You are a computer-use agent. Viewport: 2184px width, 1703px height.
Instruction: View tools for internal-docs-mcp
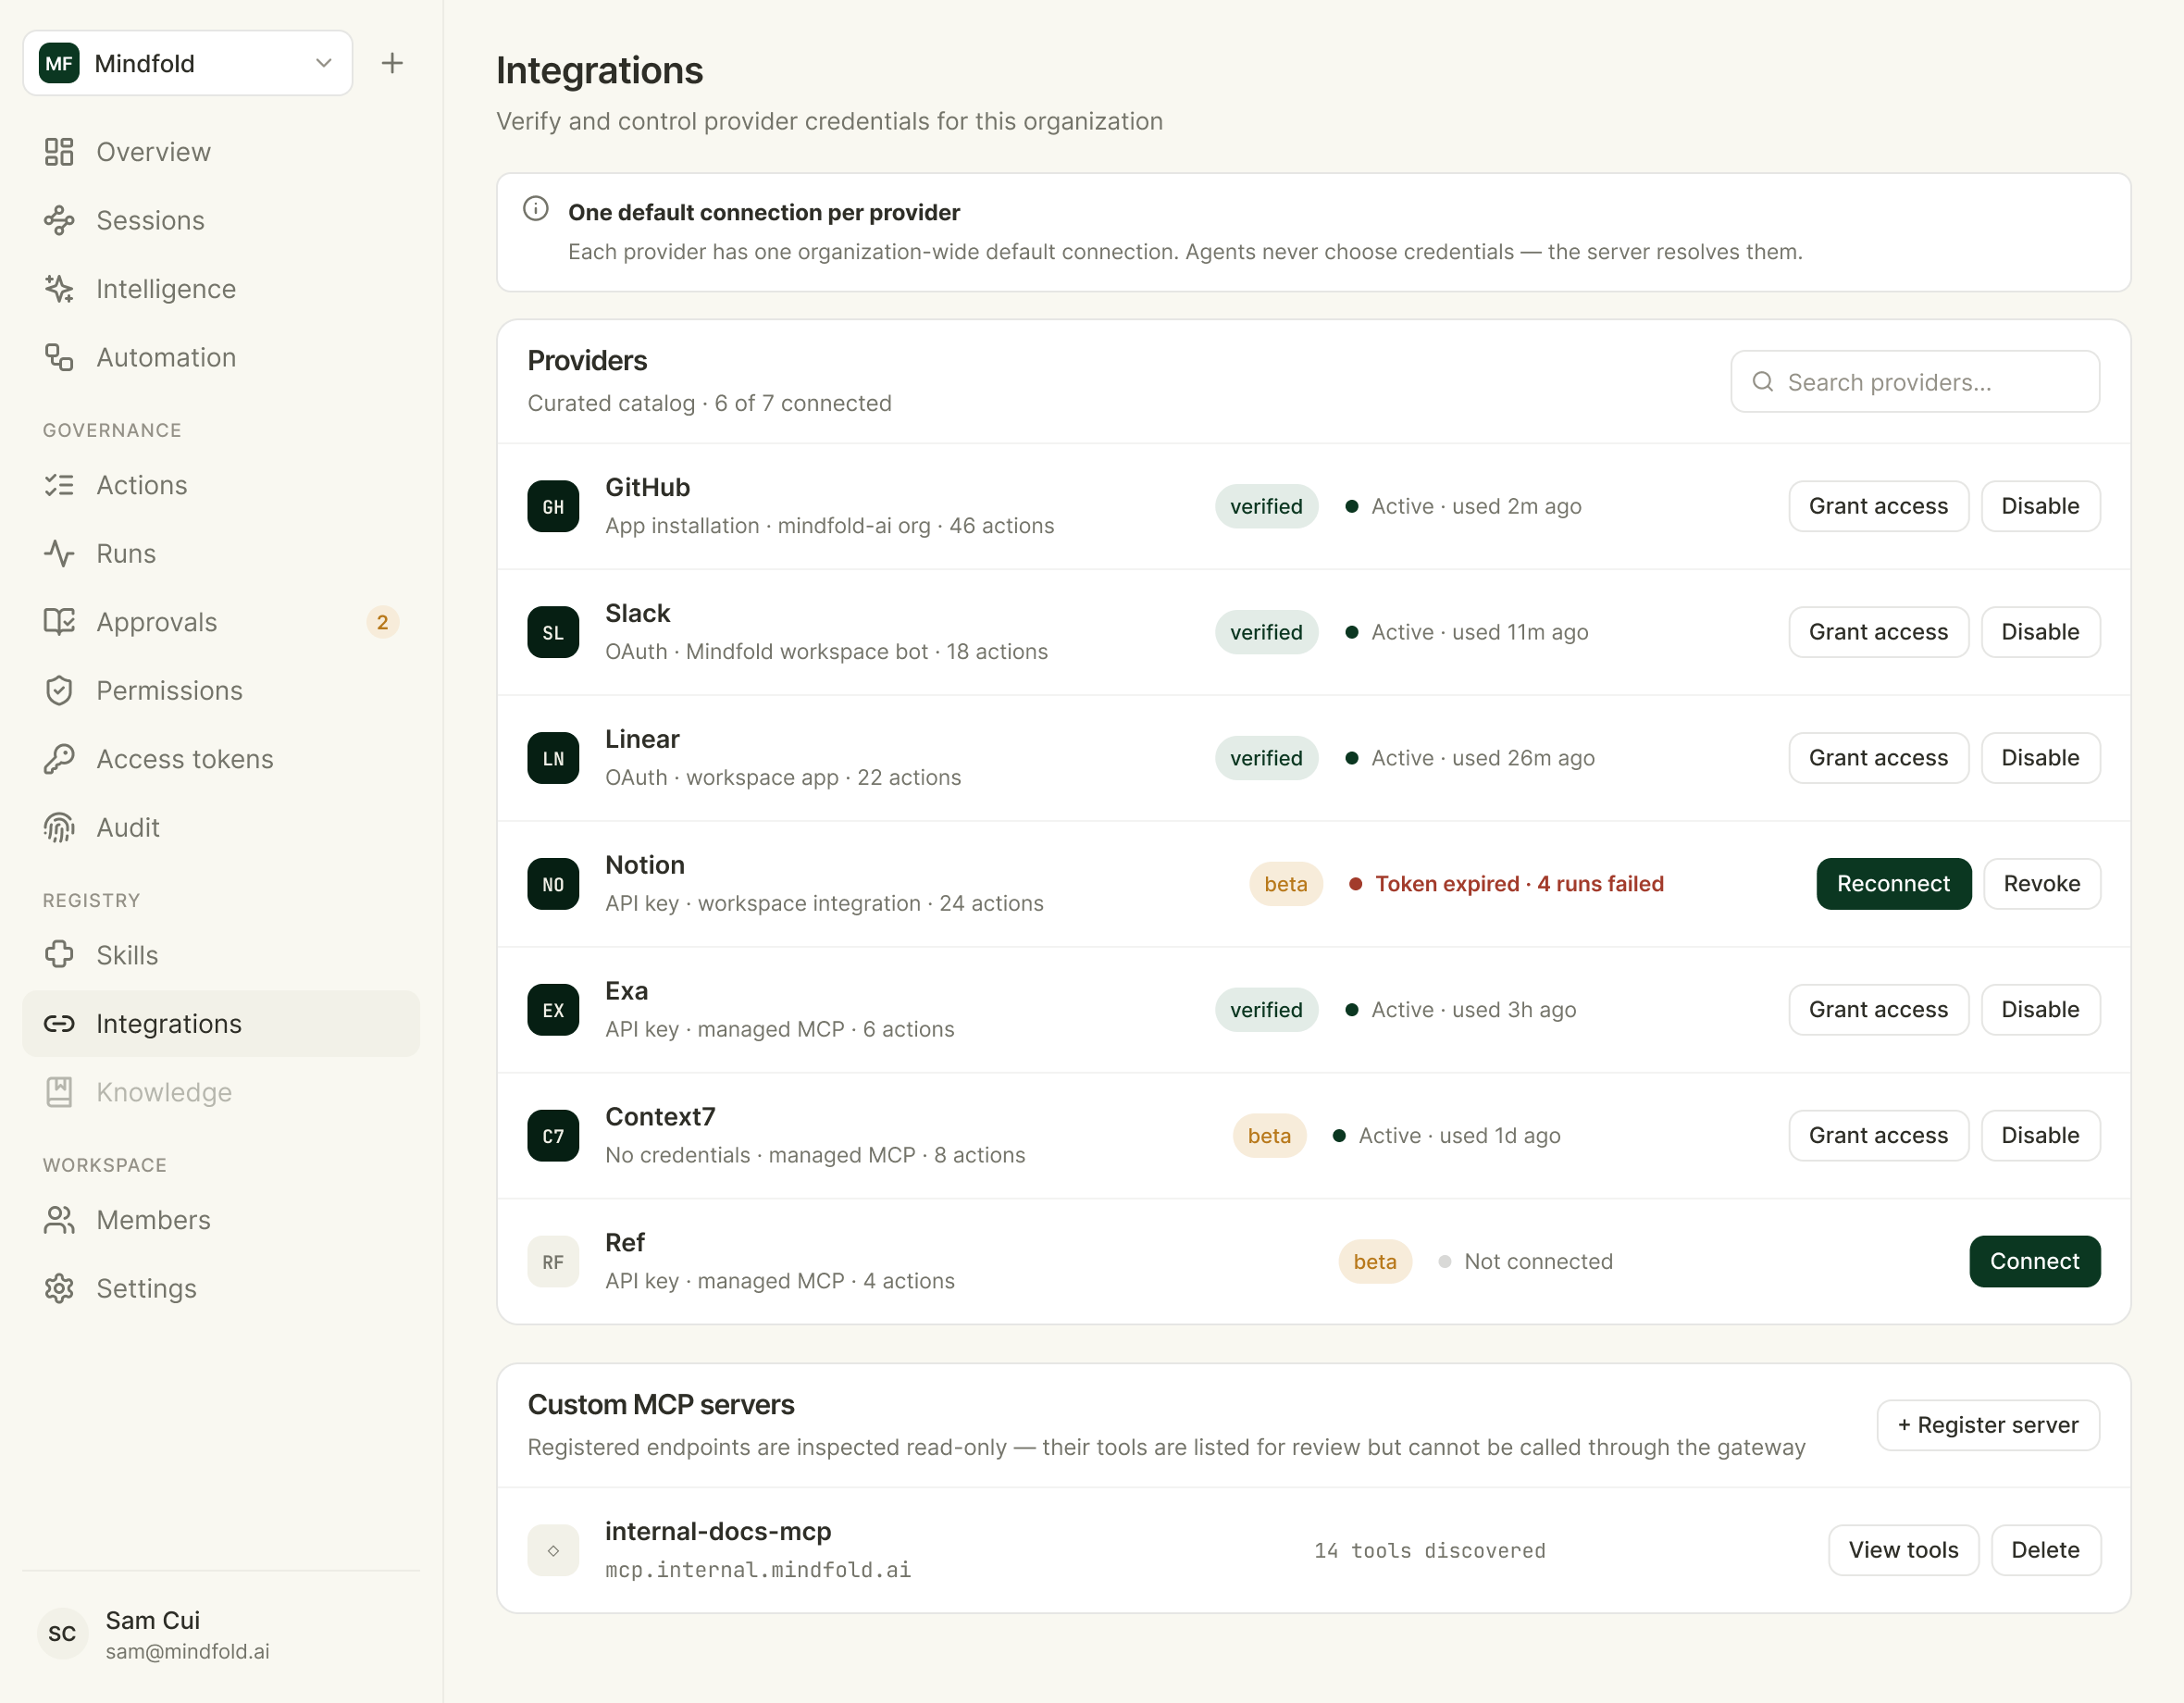coord(1903,1550)
